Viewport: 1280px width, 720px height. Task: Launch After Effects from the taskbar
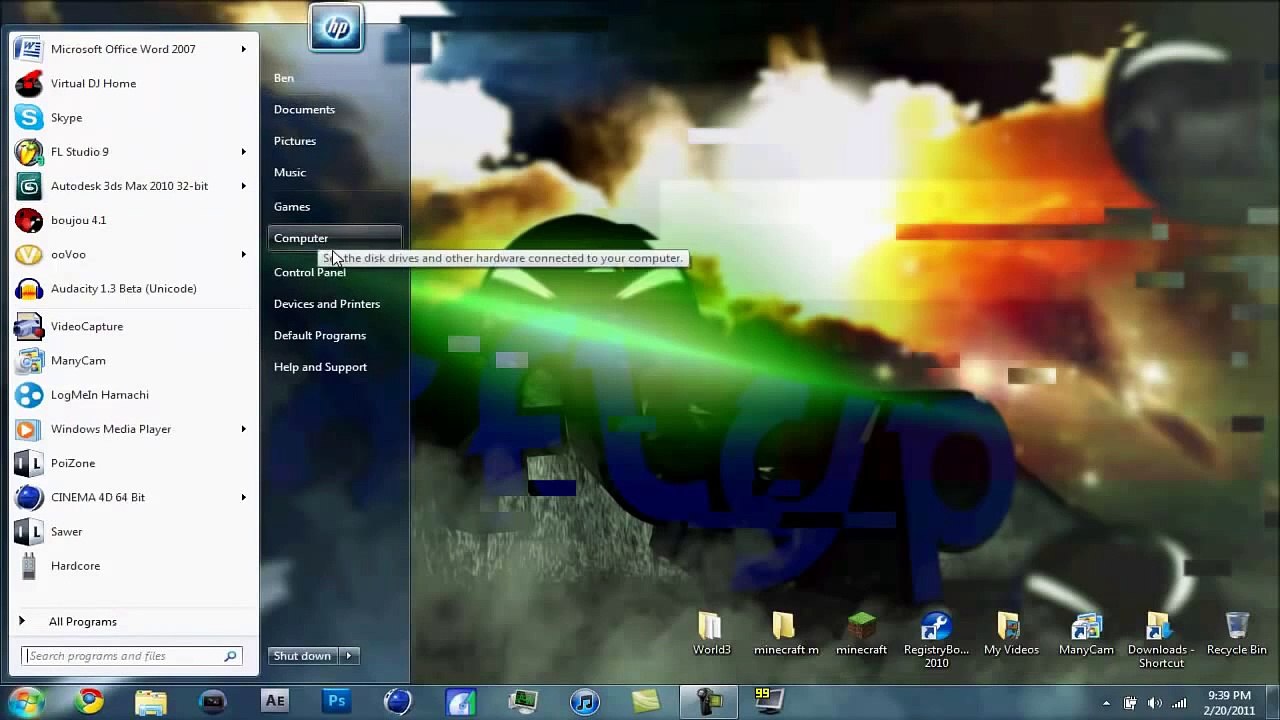[275, 702]
